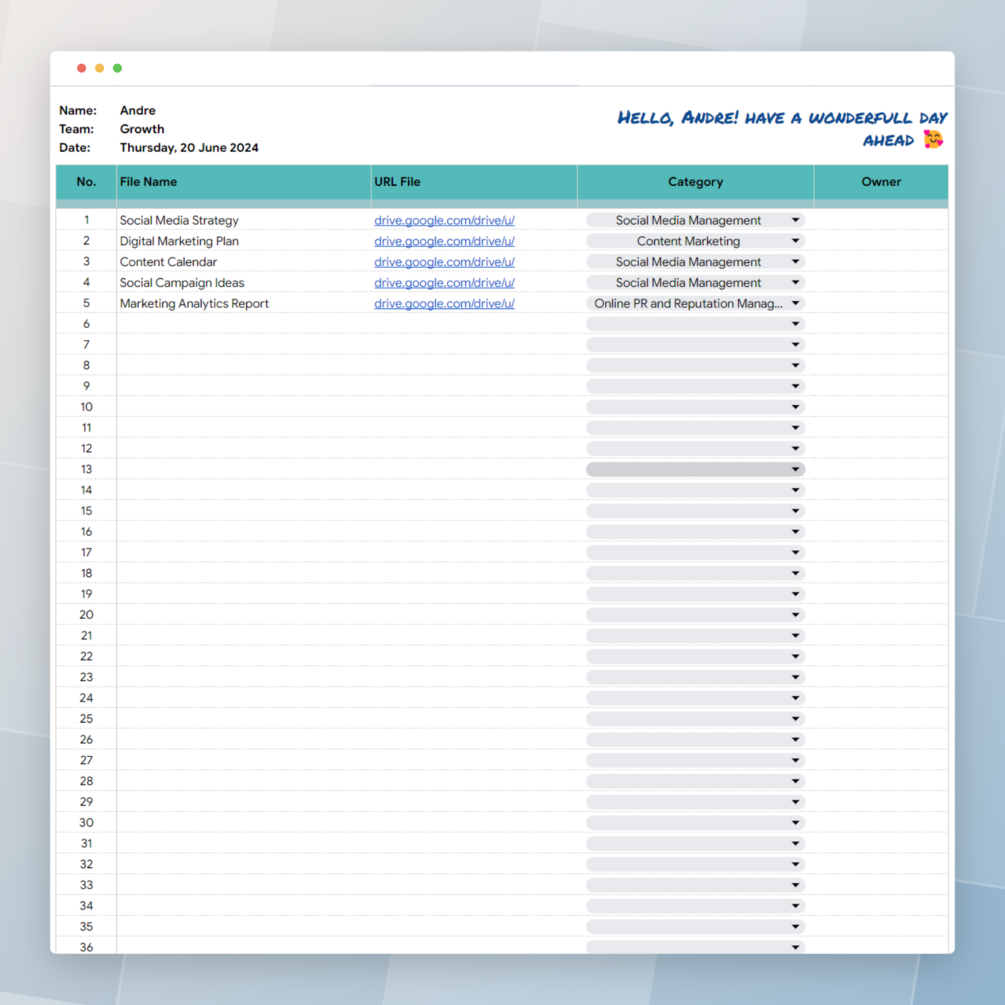Select the 'Social Campaign Ideas' file name cell
The height and width of the screenshot is (1005, 1005).
click(244, 283)
